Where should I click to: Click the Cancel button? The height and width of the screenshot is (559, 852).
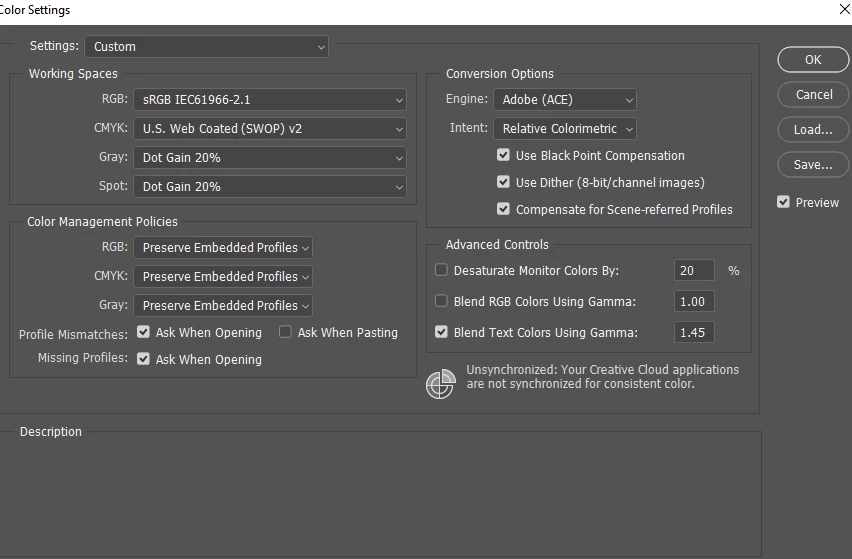[x=813, y=95]
